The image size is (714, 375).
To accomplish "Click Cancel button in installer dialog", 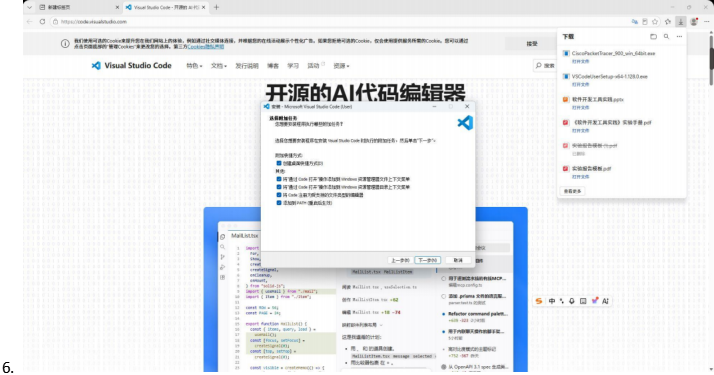I will click(x=458, y=260).
